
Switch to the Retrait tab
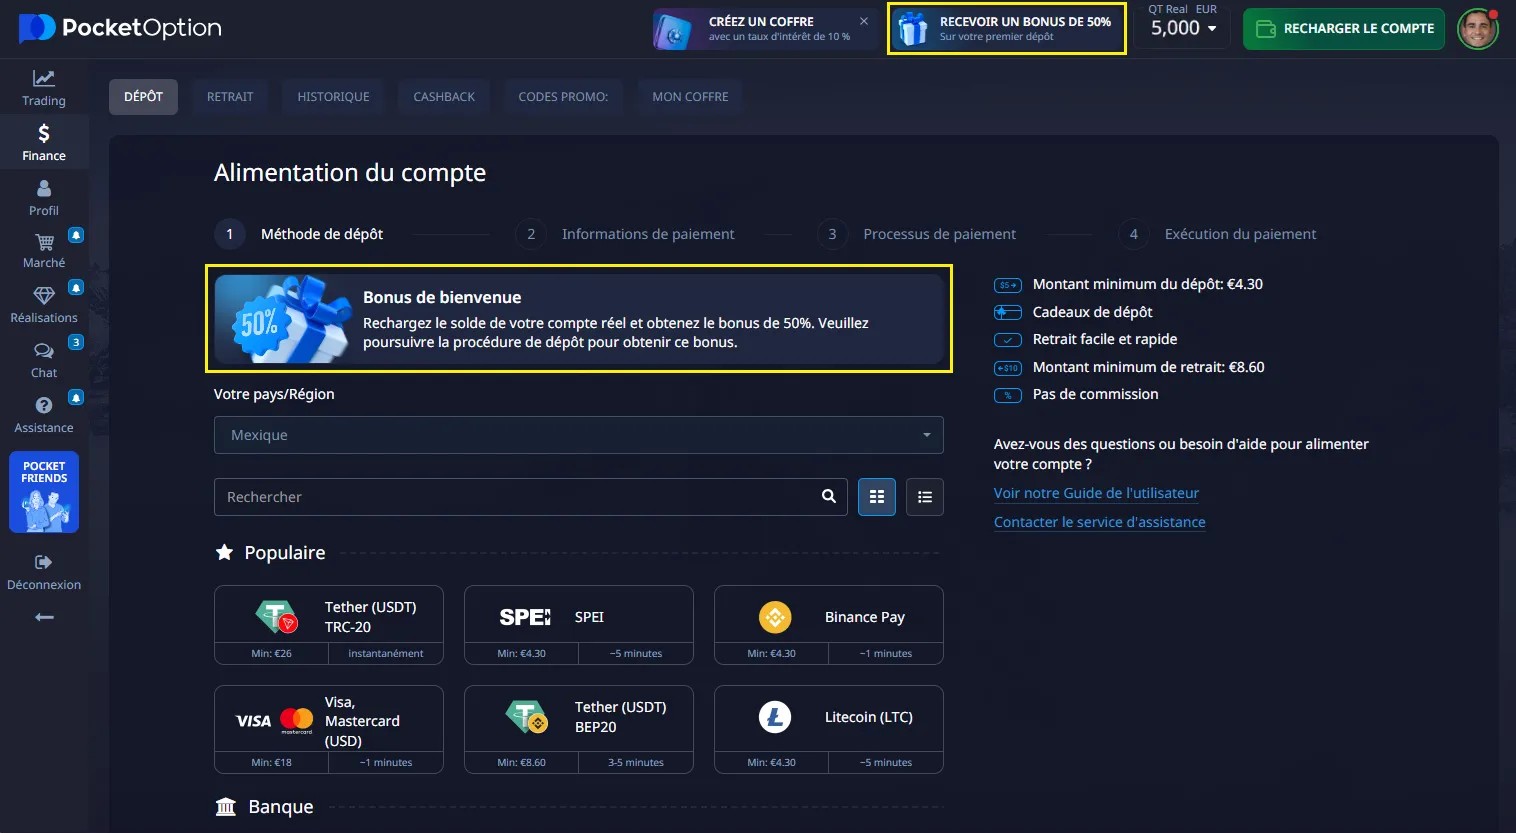(x=230, y=97)
